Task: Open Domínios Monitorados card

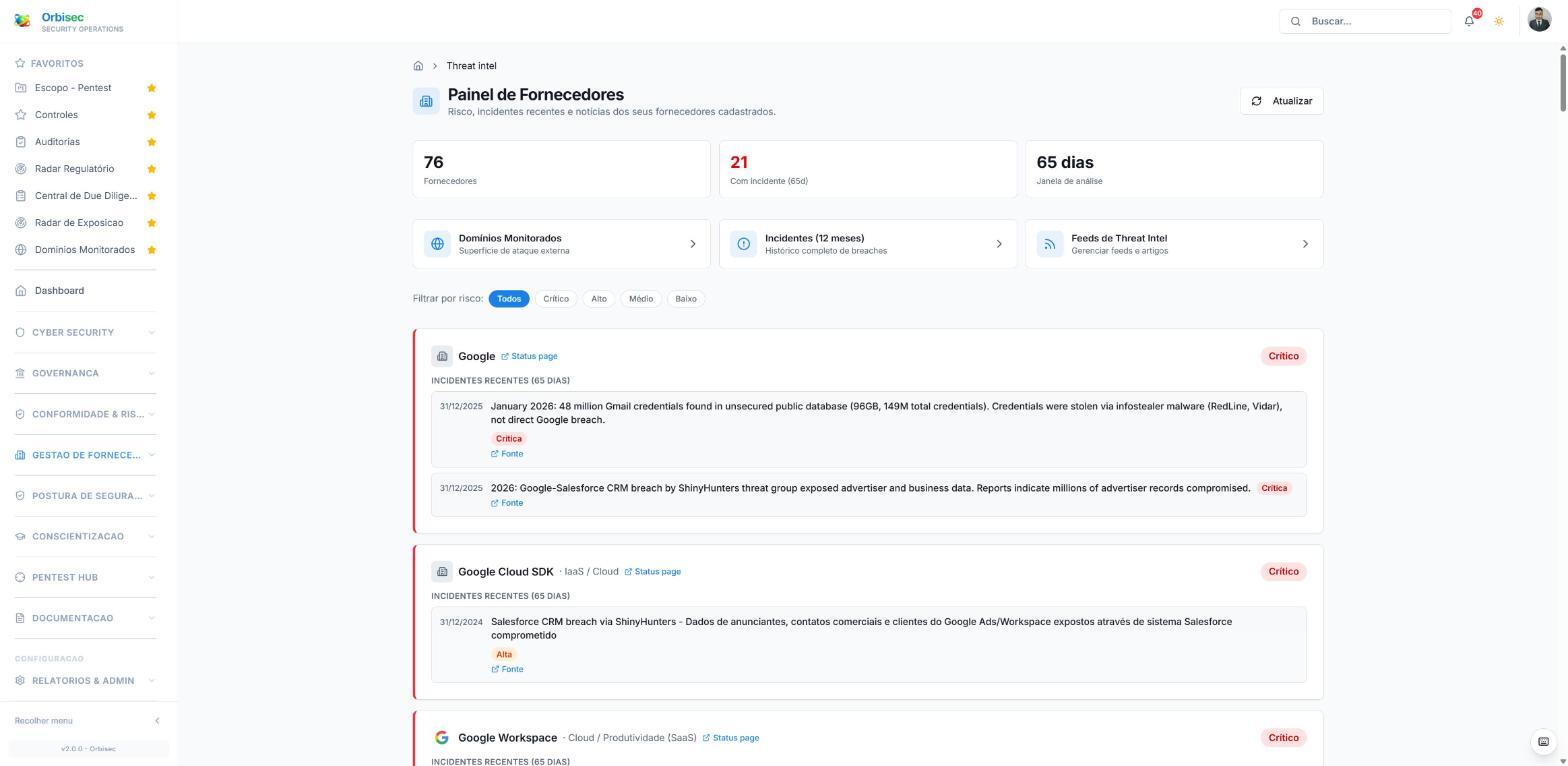Action: pos(561,244)
